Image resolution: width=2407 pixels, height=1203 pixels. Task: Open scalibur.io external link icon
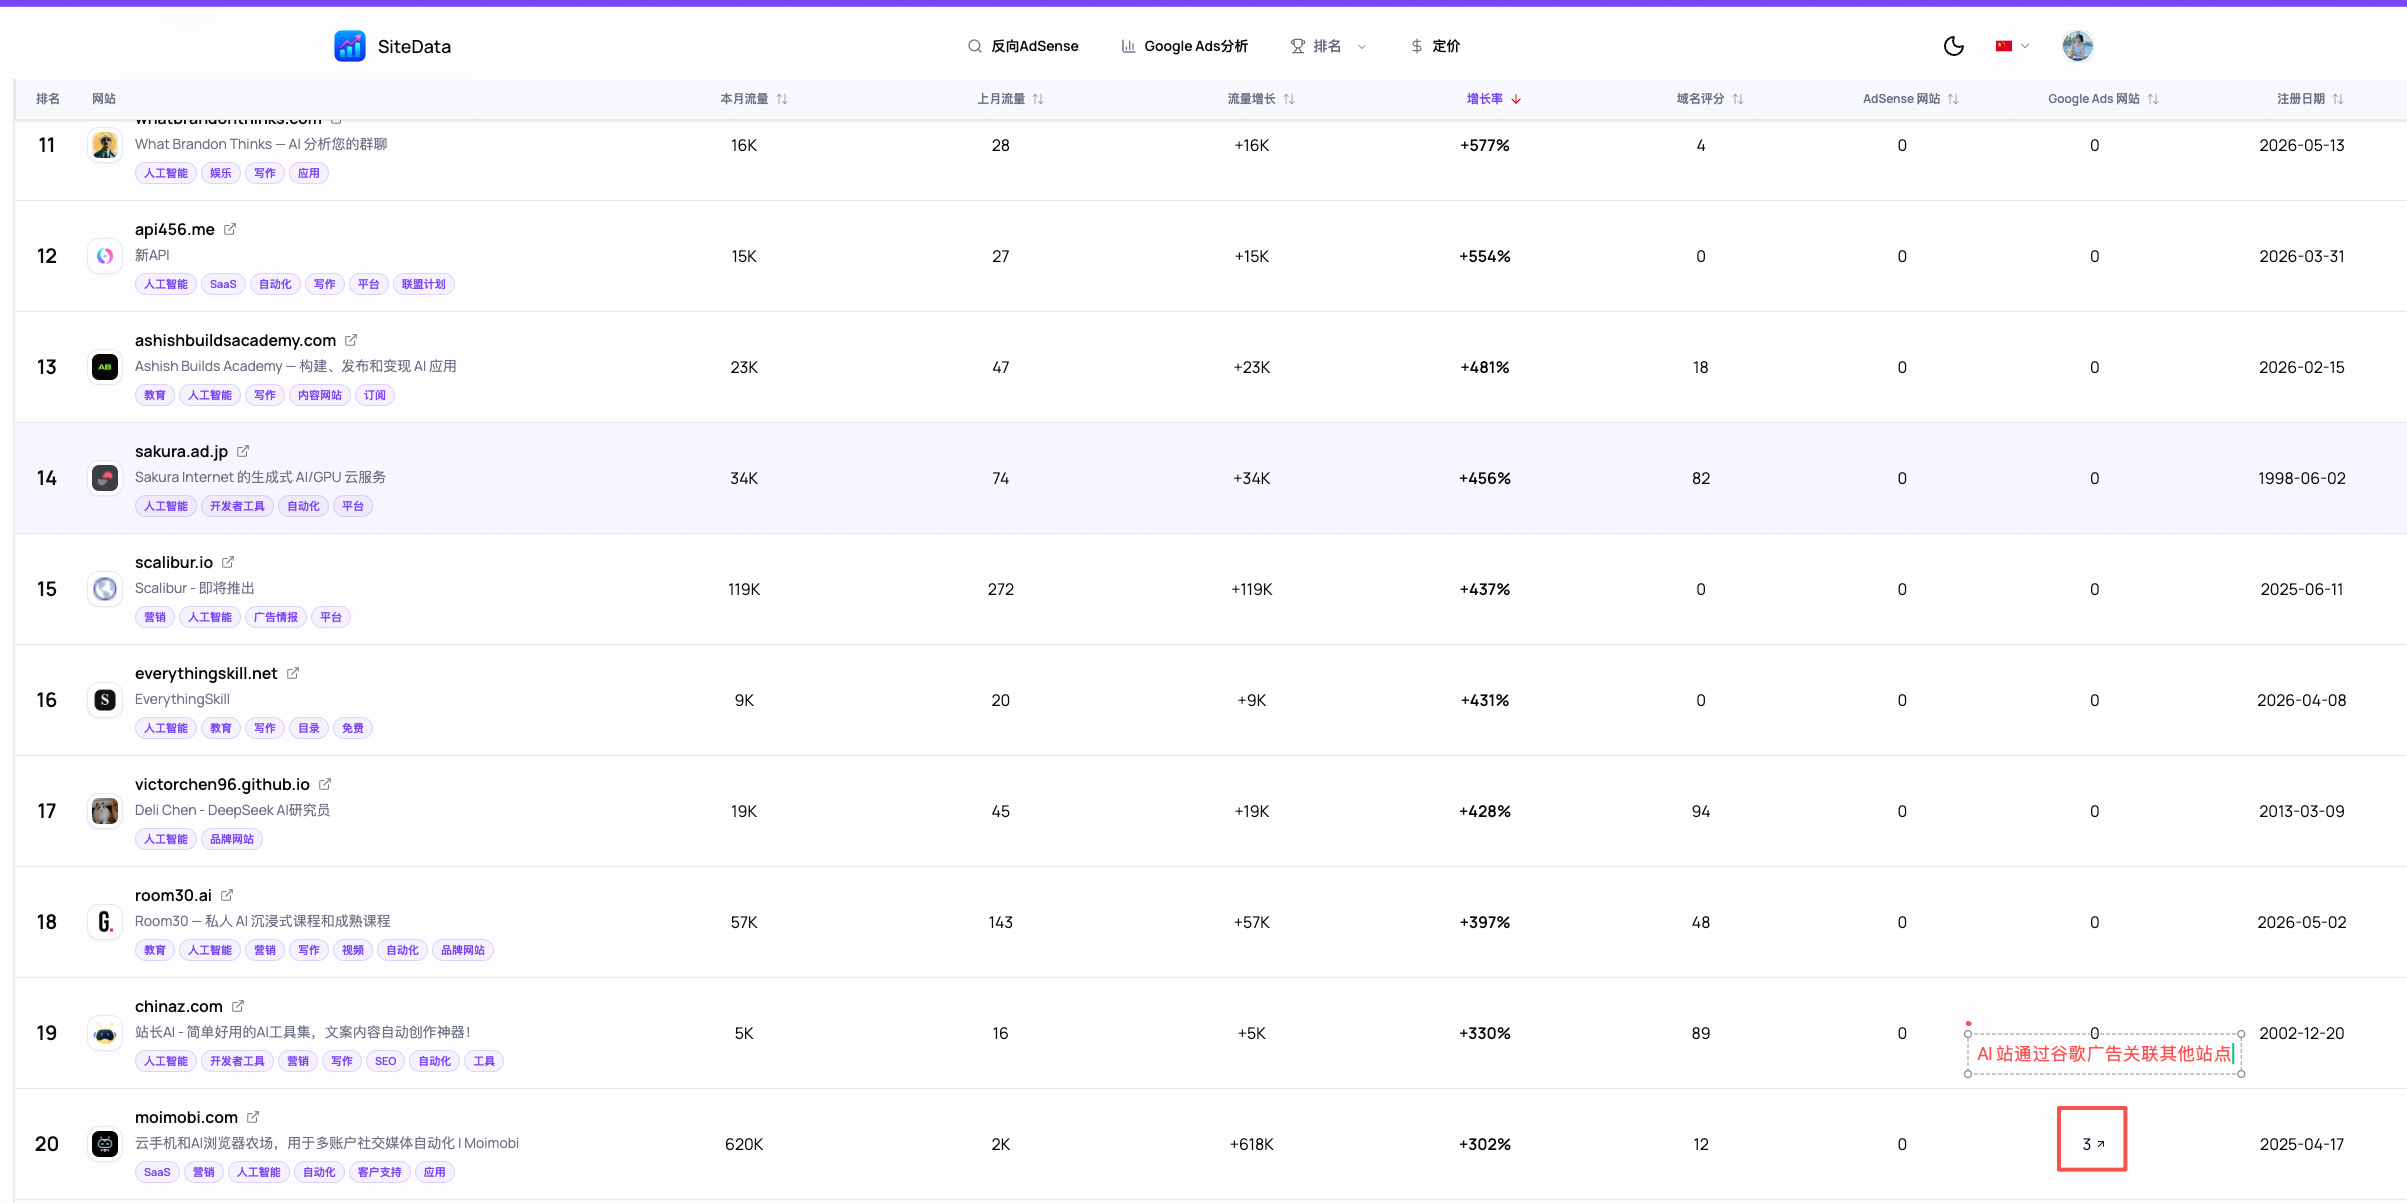[228, 562]
